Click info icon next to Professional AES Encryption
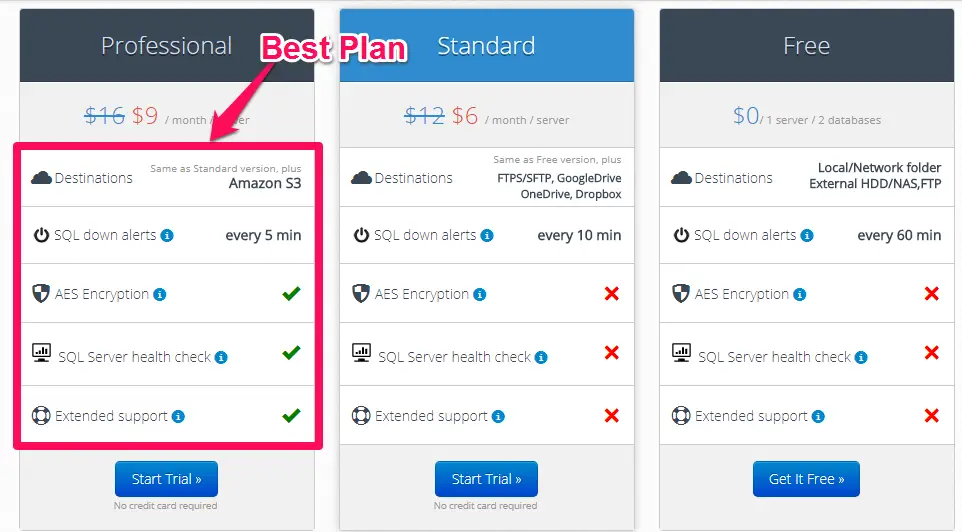 tap(160, 295)
